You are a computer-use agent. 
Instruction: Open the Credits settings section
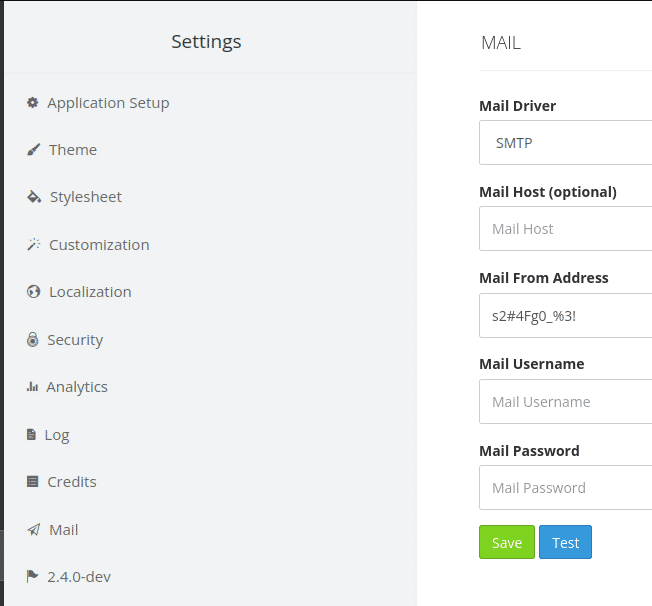pos(72,482)
